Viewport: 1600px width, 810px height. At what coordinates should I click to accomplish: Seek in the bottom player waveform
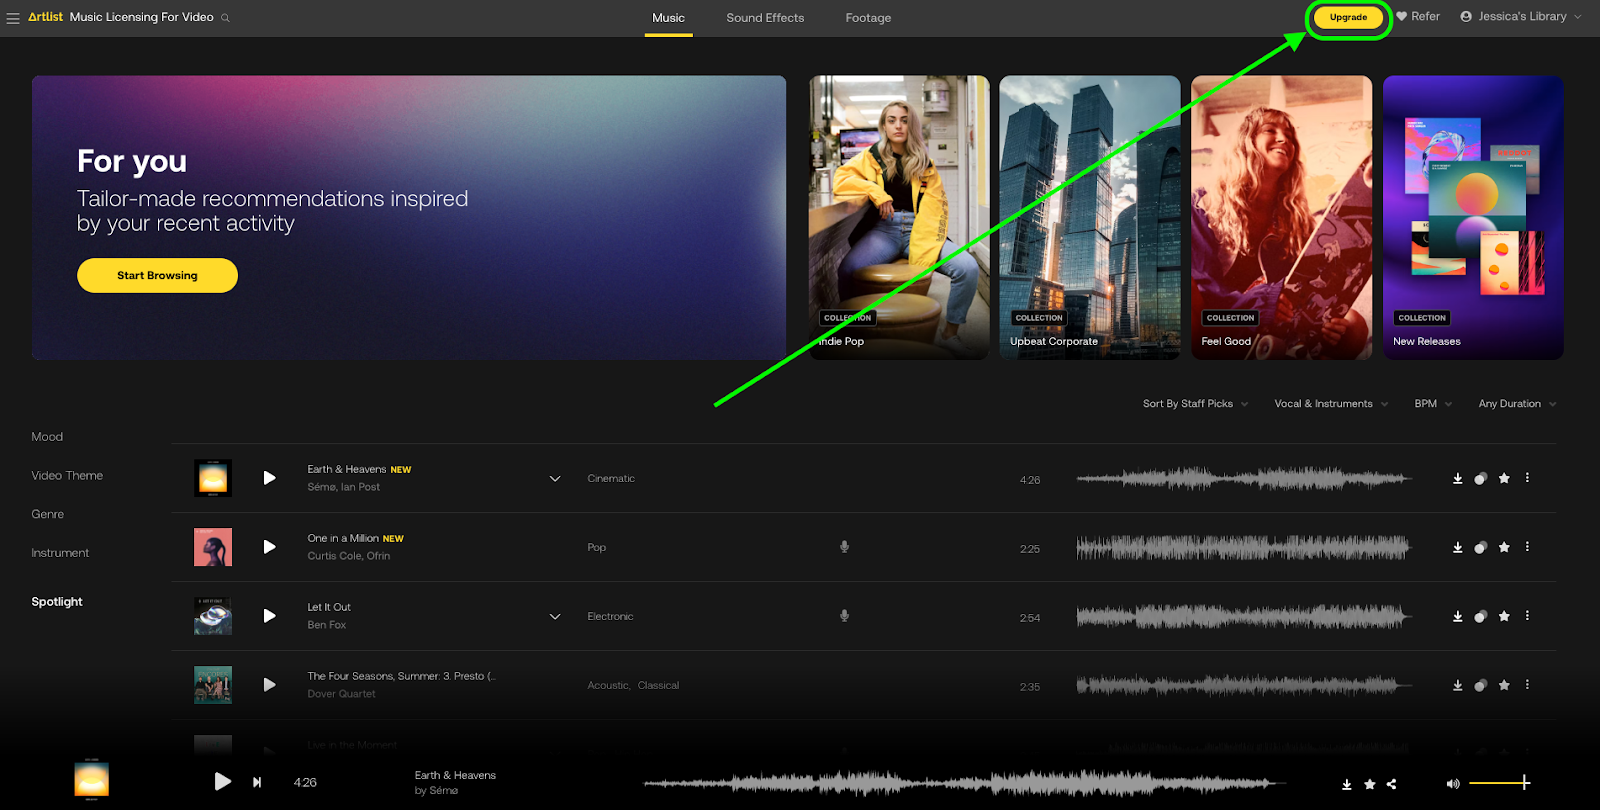(964, 783)
